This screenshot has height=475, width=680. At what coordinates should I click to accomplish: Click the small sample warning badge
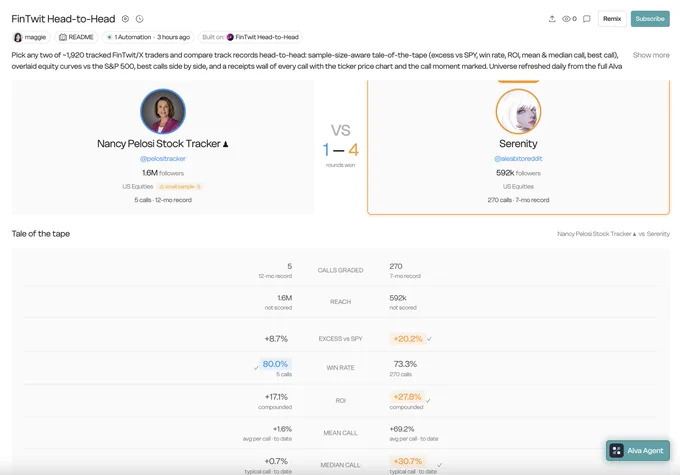(180, 187)
